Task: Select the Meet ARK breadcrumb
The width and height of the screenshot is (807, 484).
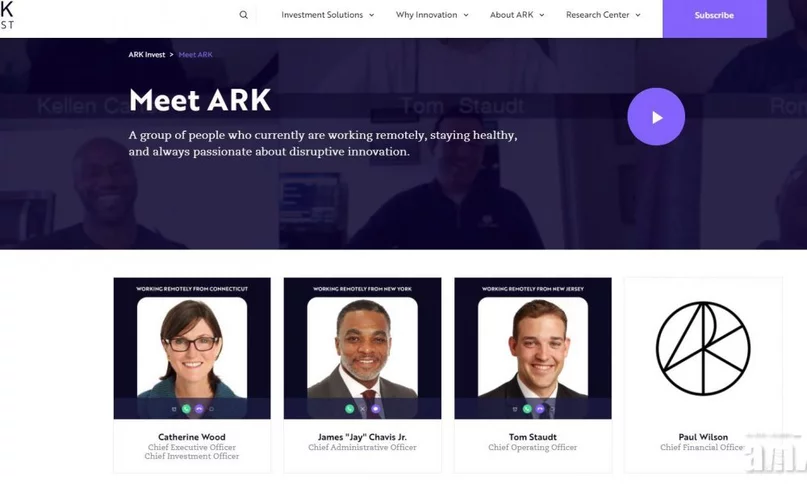Action: click(196, 55)
